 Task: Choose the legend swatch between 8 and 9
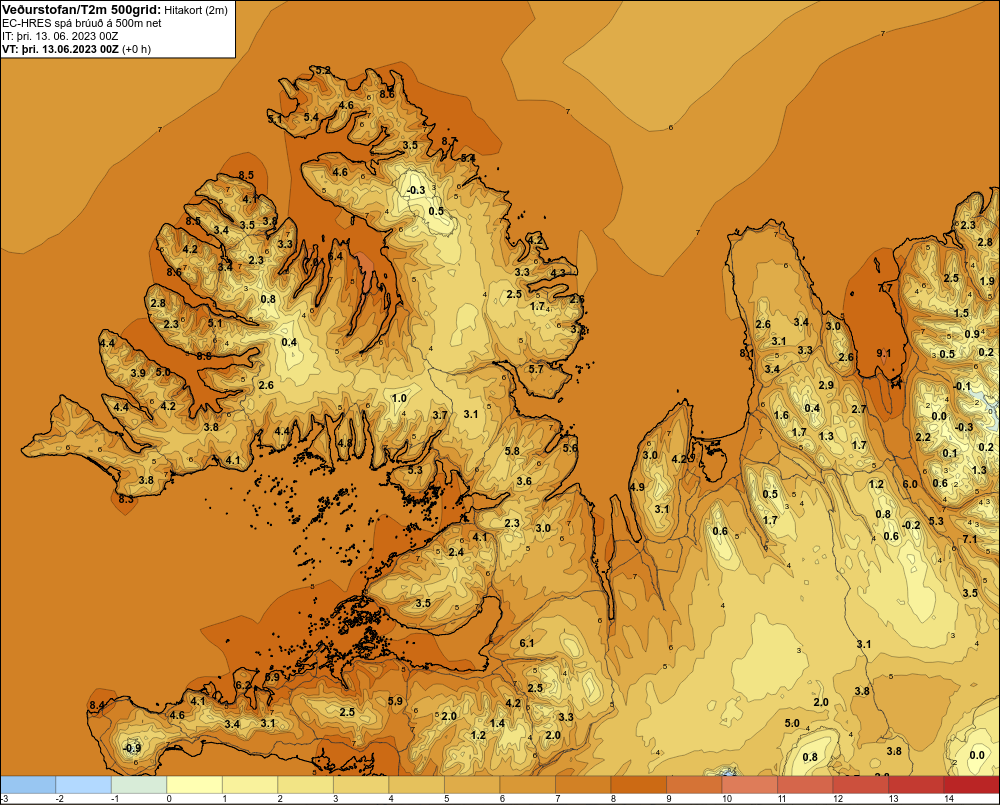[x=638, y=785]
